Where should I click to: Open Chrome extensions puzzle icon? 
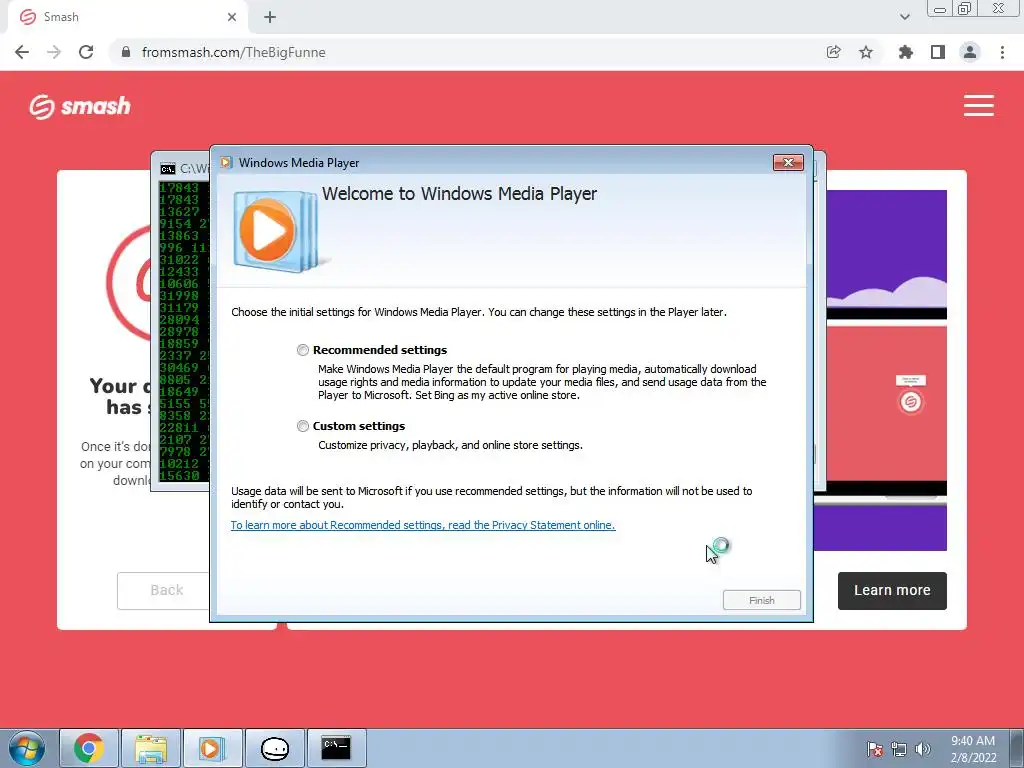pyautogui.click(x=905, y=52)
